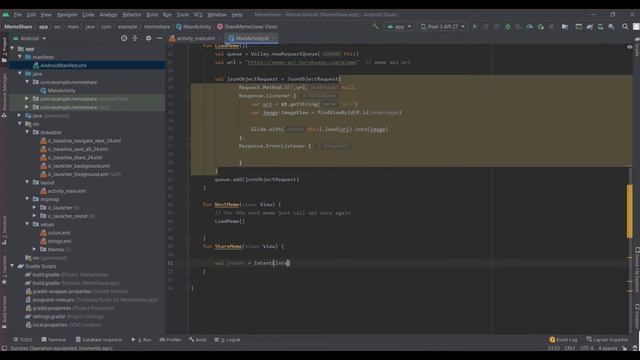
Task: Collapse the Gradle Scripts node
Action: point(12,266)
